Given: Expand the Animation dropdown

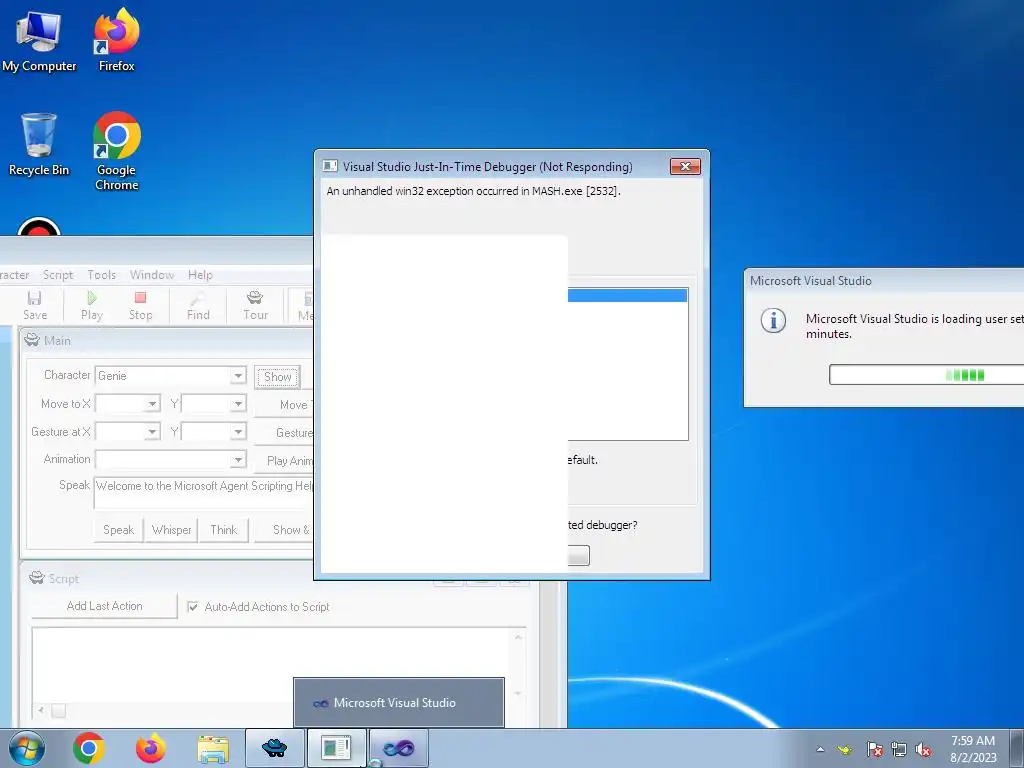Looking at the screenshot, I should click(238, 460).
